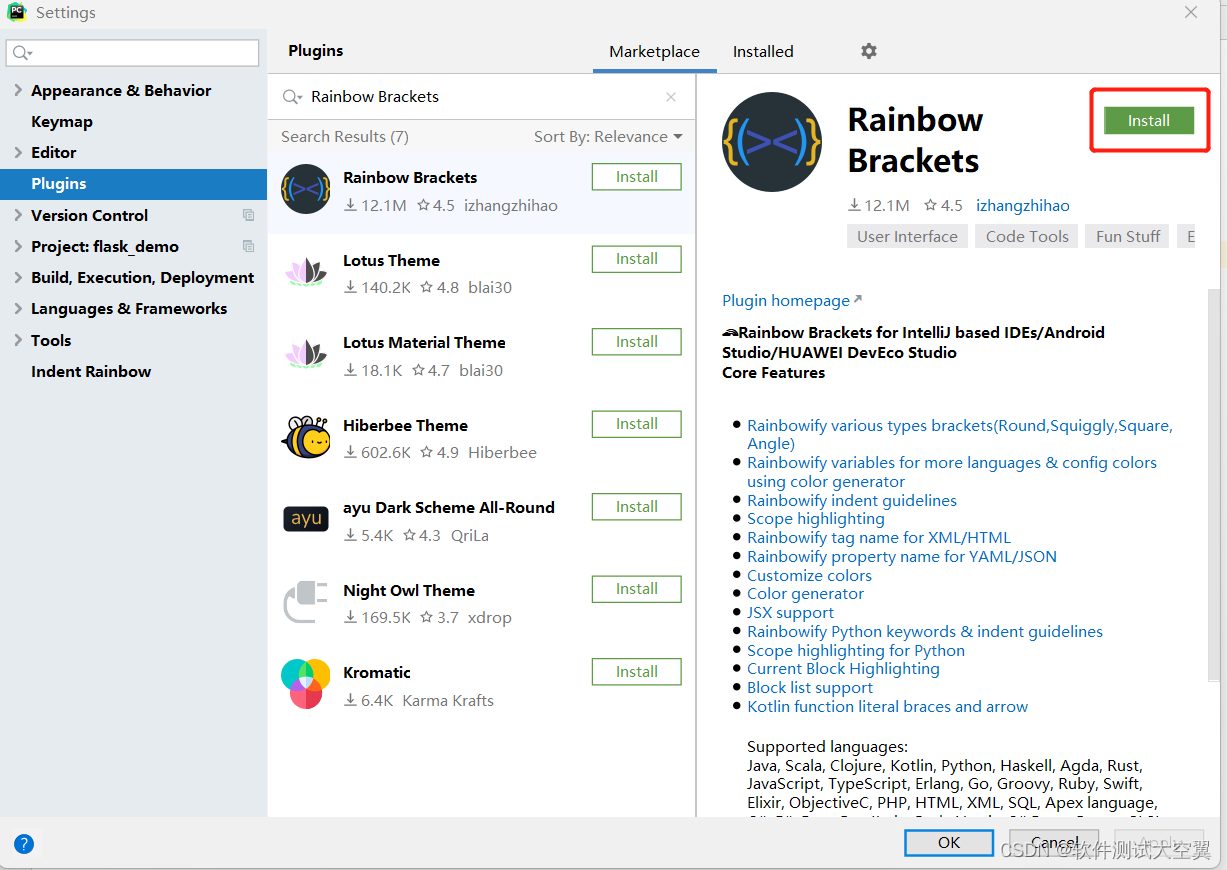Select the Night Owl Theme name text

(409, 590)
